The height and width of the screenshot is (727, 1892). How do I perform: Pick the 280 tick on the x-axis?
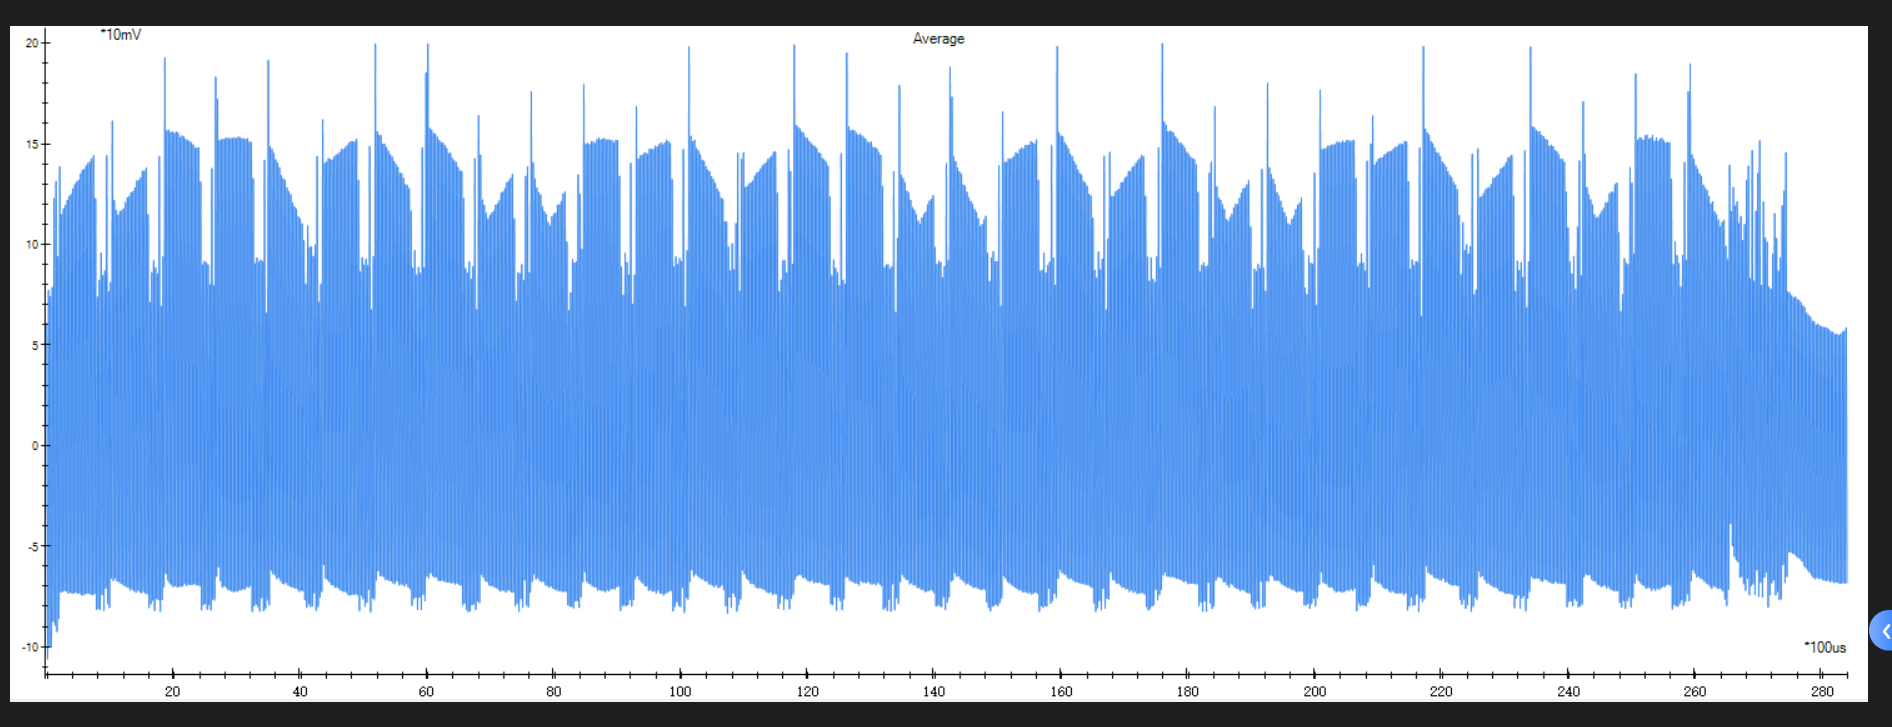[1822, 691]
